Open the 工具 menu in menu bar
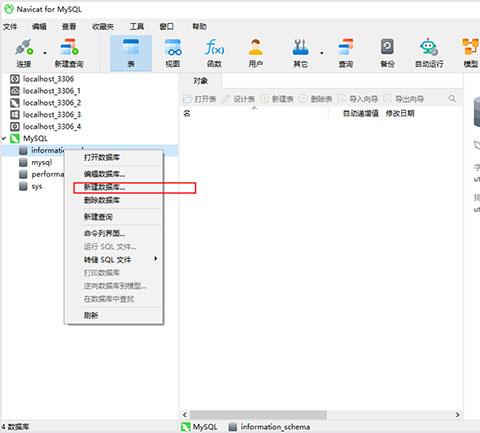The image size is (480, 433). (x=137, y=26)
